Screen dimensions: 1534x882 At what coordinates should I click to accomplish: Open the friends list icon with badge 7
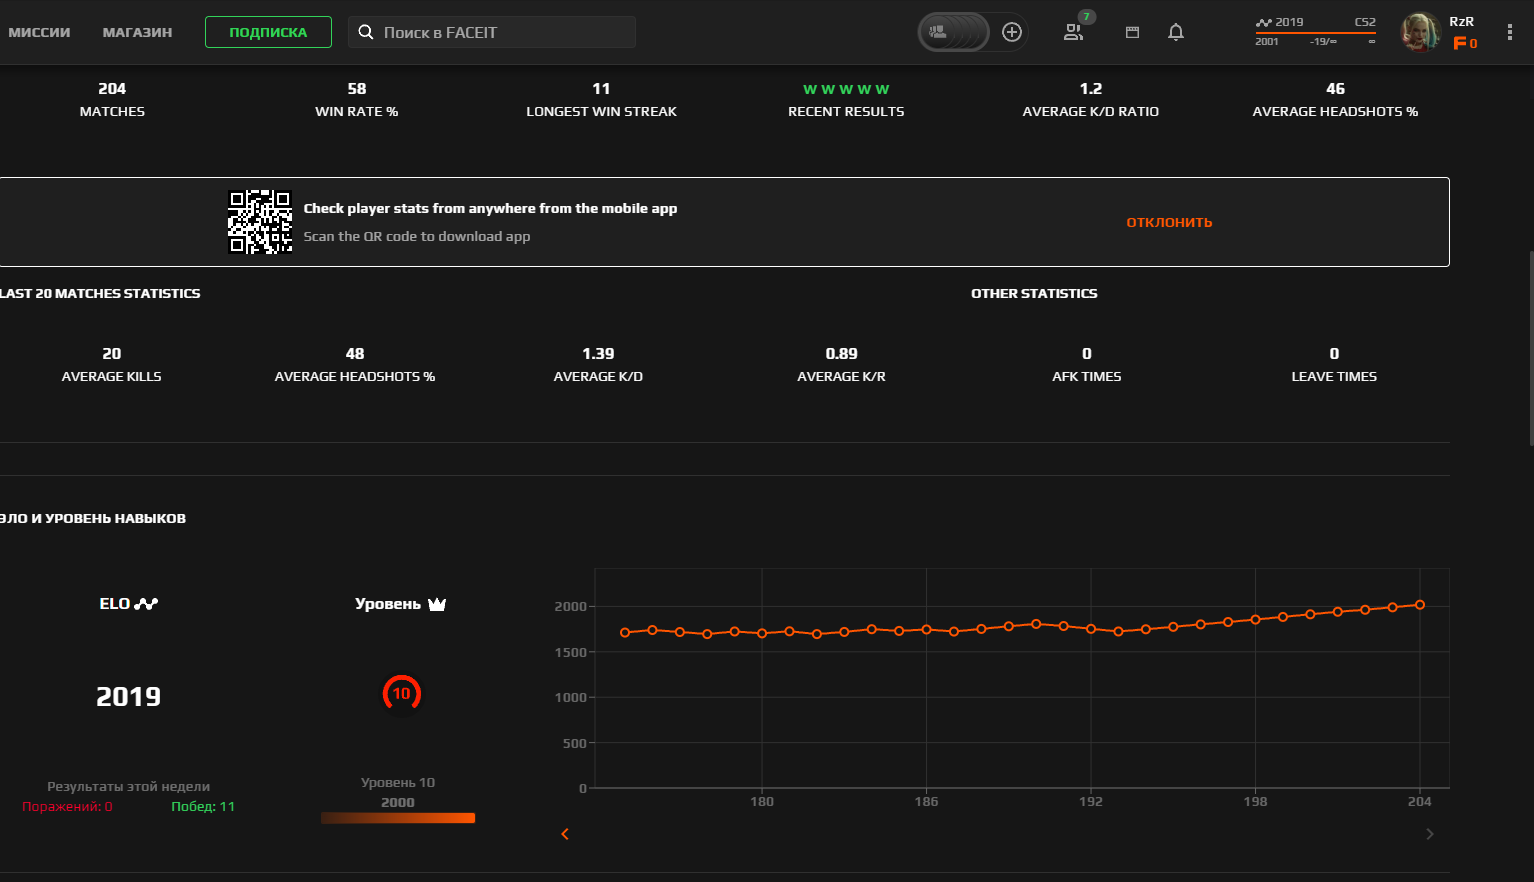1074,32
